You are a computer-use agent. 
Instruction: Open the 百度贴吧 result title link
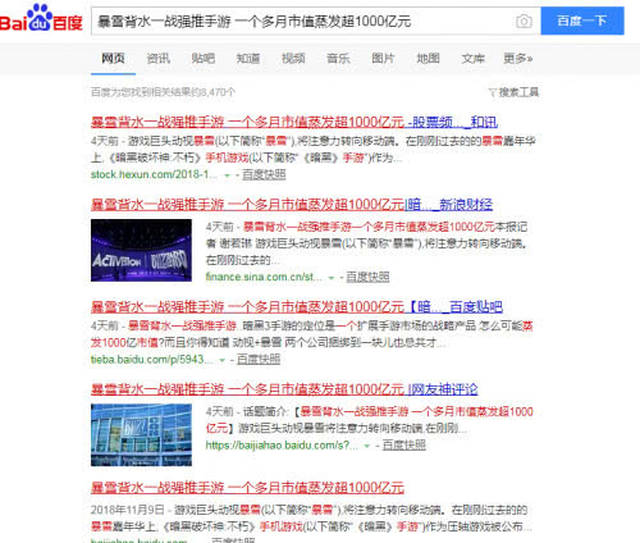coord(296,307)
